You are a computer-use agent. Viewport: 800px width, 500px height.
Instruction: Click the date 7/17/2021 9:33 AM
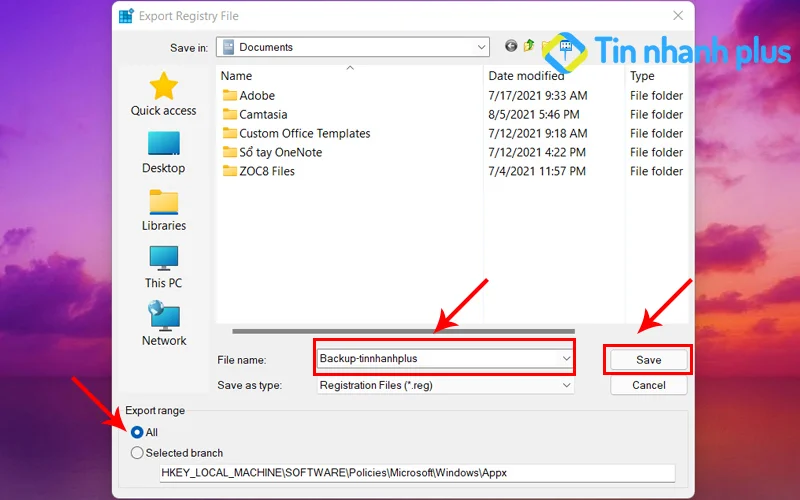pos(538,95)
